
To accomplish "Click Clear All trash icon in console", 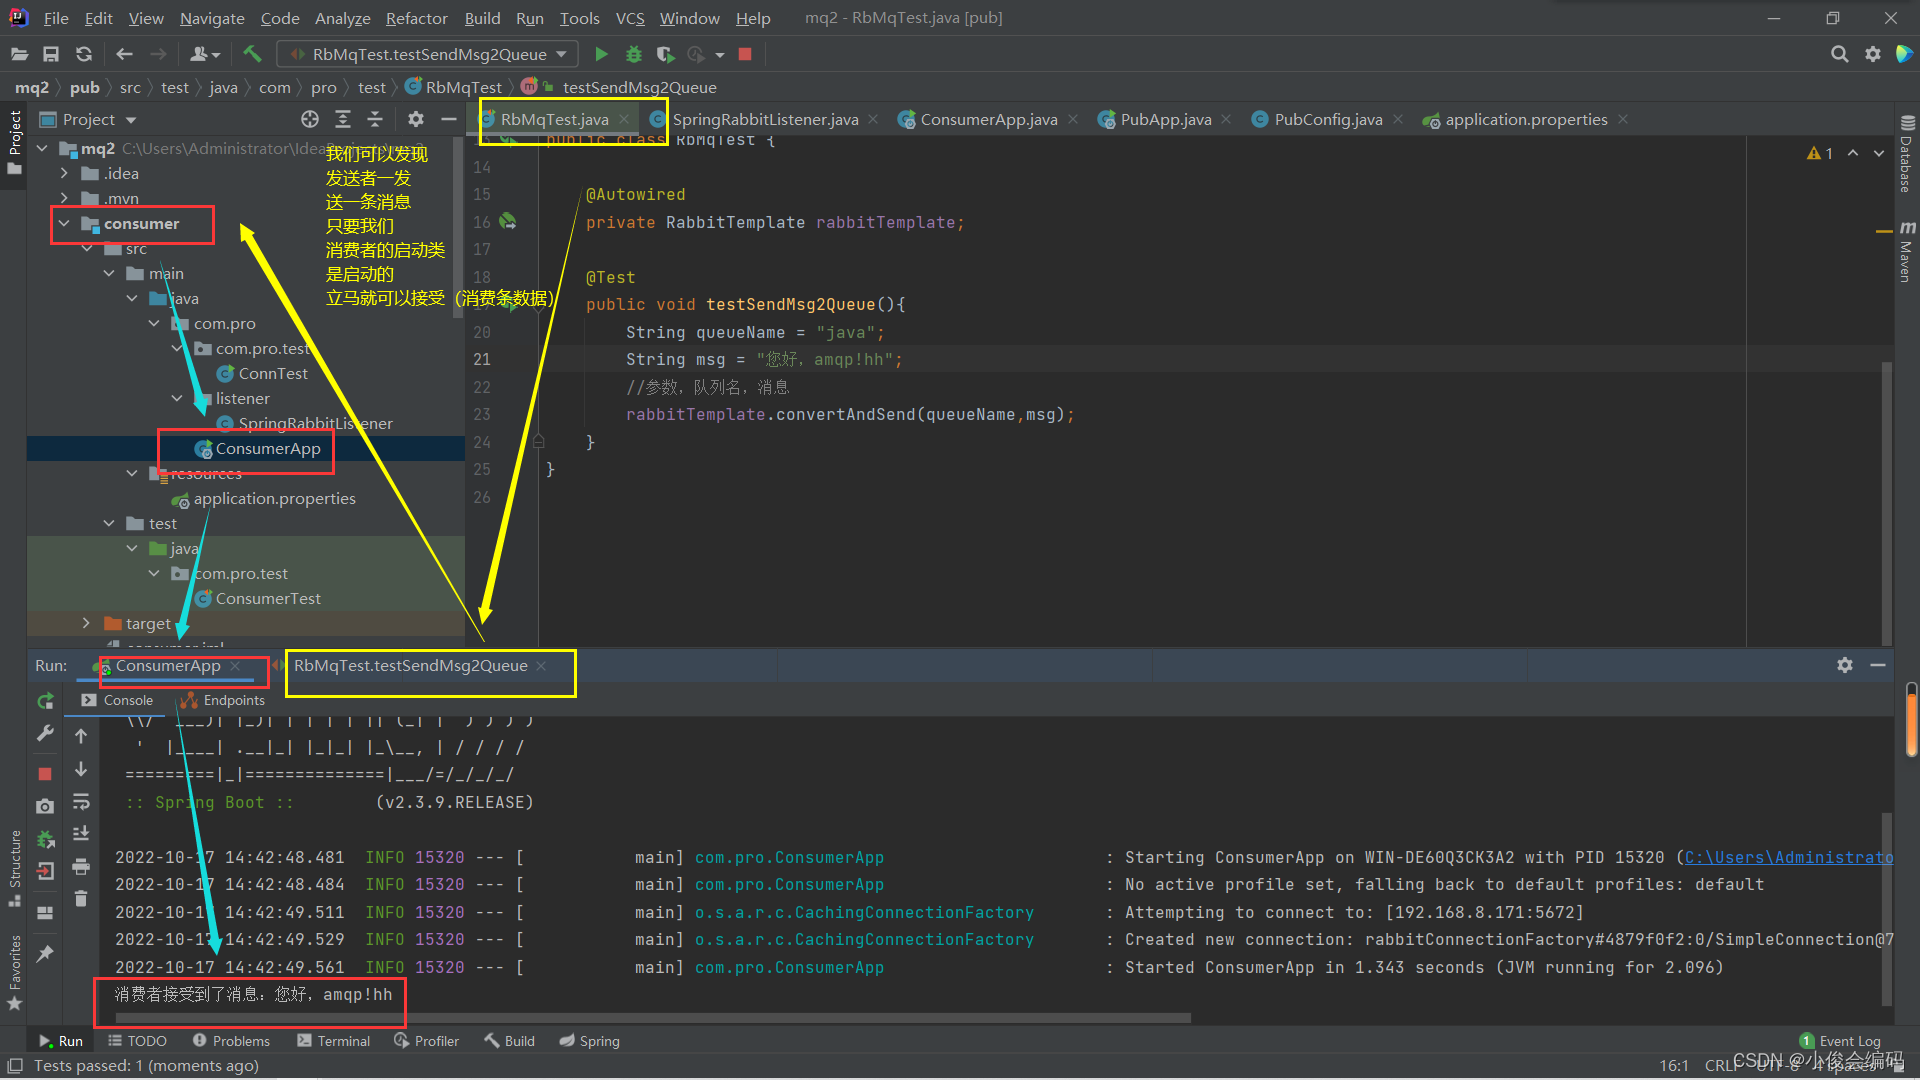I will tap(81, 899).
